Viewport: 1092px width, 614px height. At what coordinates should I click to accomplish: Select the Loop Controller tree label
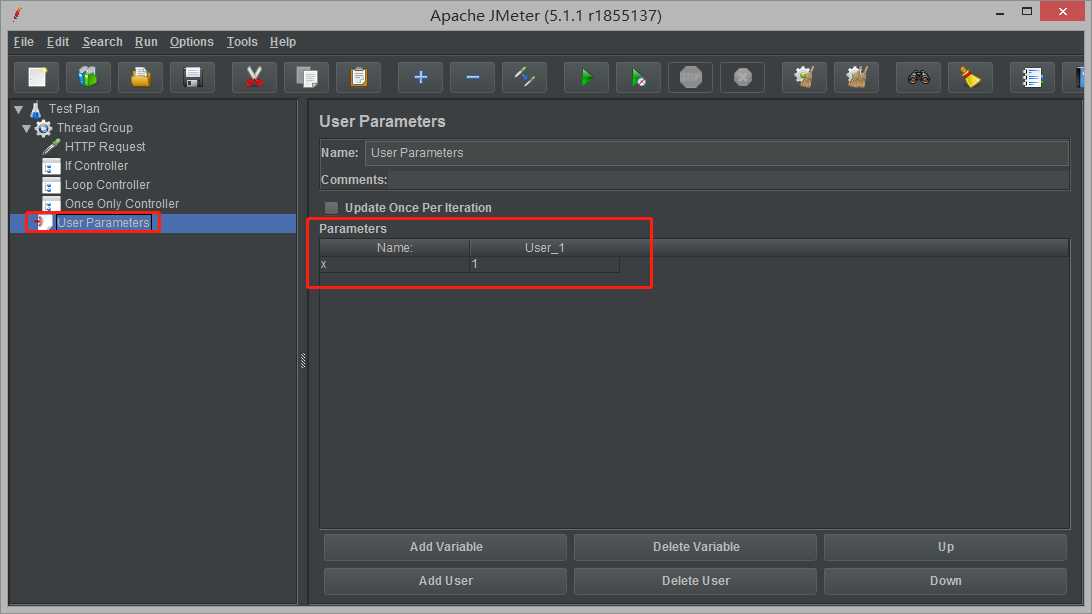(107, 185)
